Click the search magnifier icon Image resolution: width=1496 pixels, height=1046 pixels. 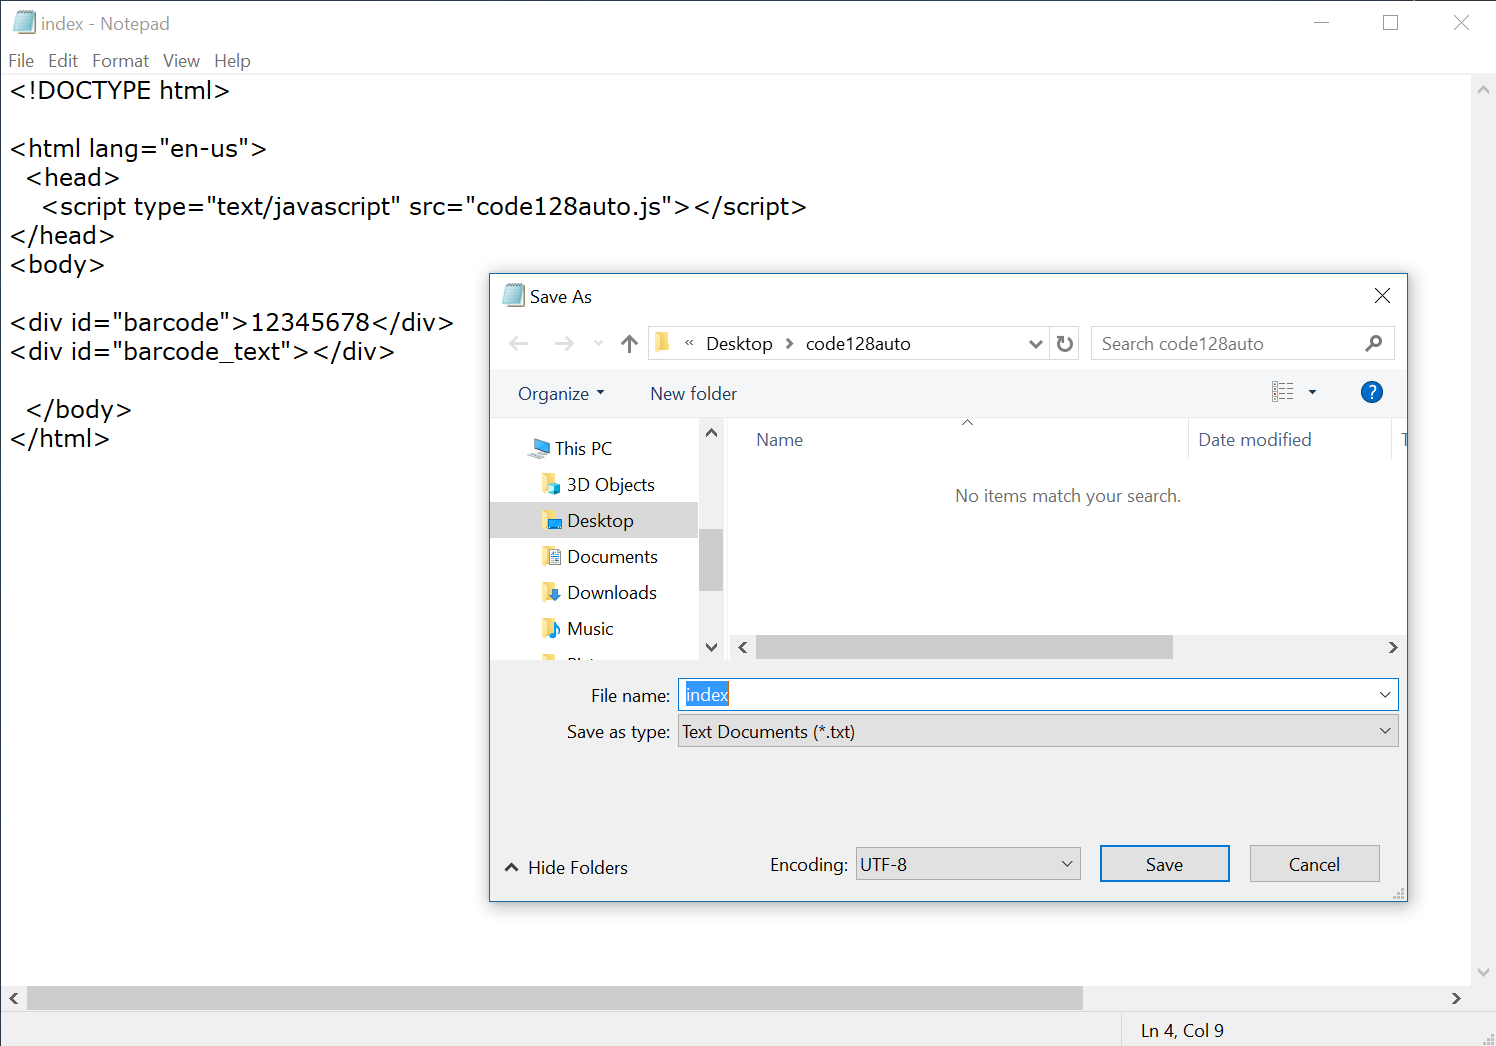[x=1374, y=343]
